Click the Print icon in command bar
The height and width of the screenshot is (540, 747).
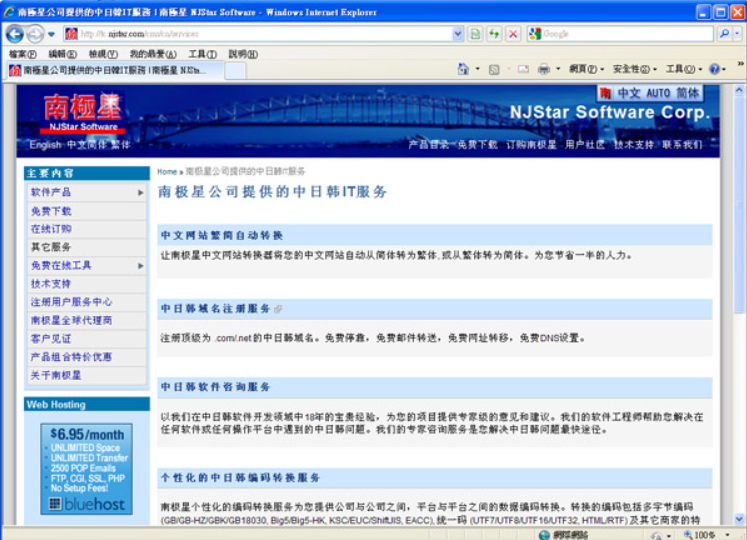[x=544, y=70]
